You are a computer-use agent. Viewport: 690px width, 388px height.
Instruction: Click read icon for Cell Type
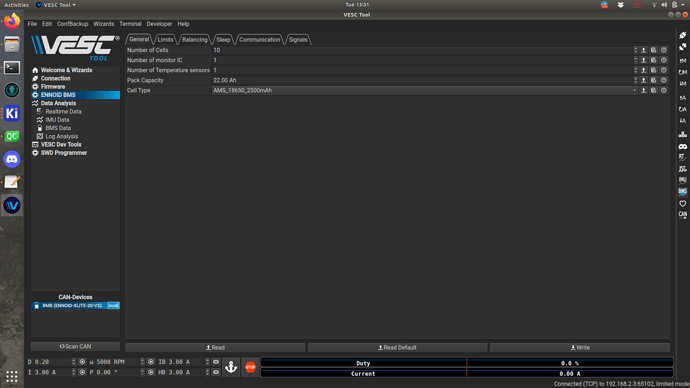(x=643, y=91)
